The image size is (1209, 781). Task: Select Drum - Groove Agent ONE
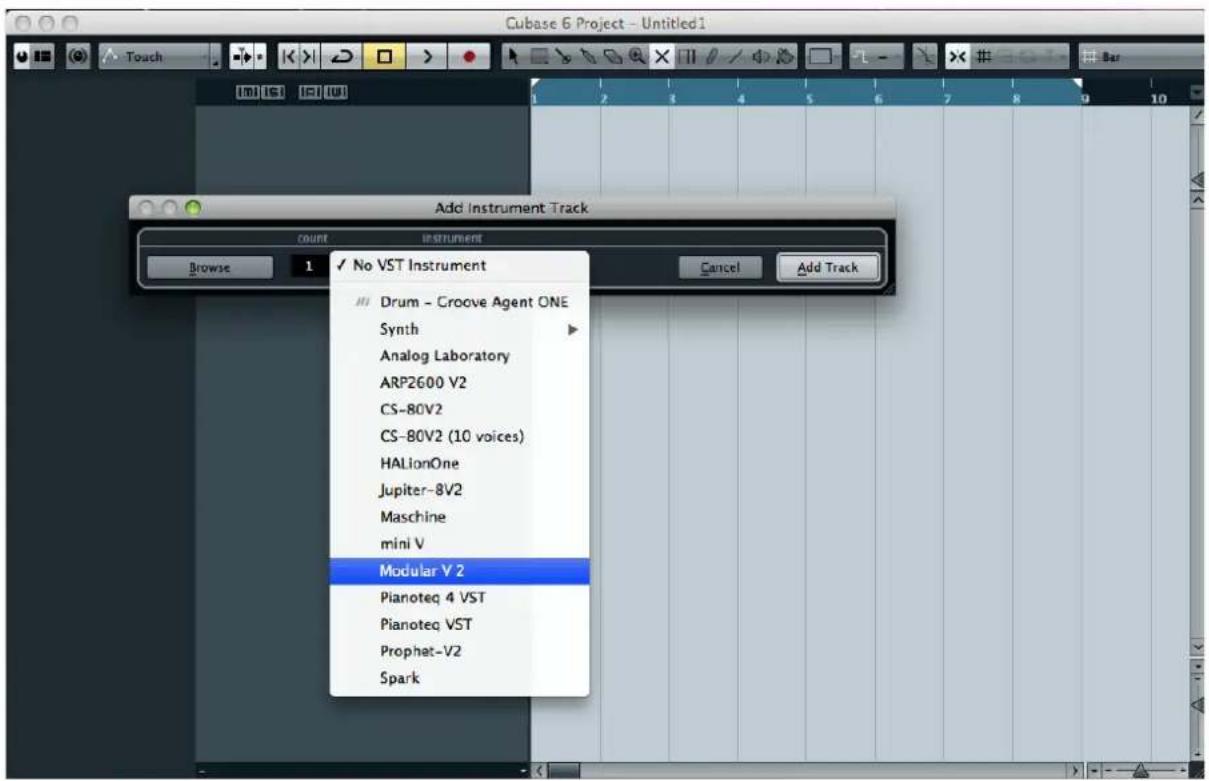pos(459,302)
